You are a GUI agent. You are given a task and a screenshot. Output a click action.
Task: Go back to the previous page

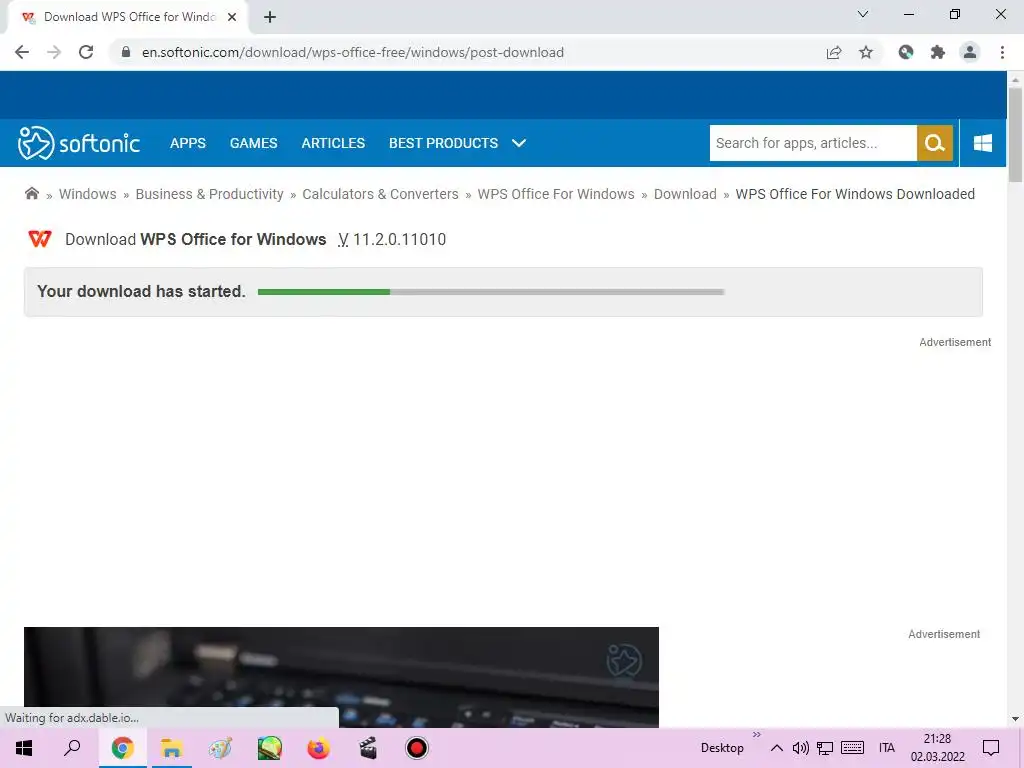(x=22, y=52)
